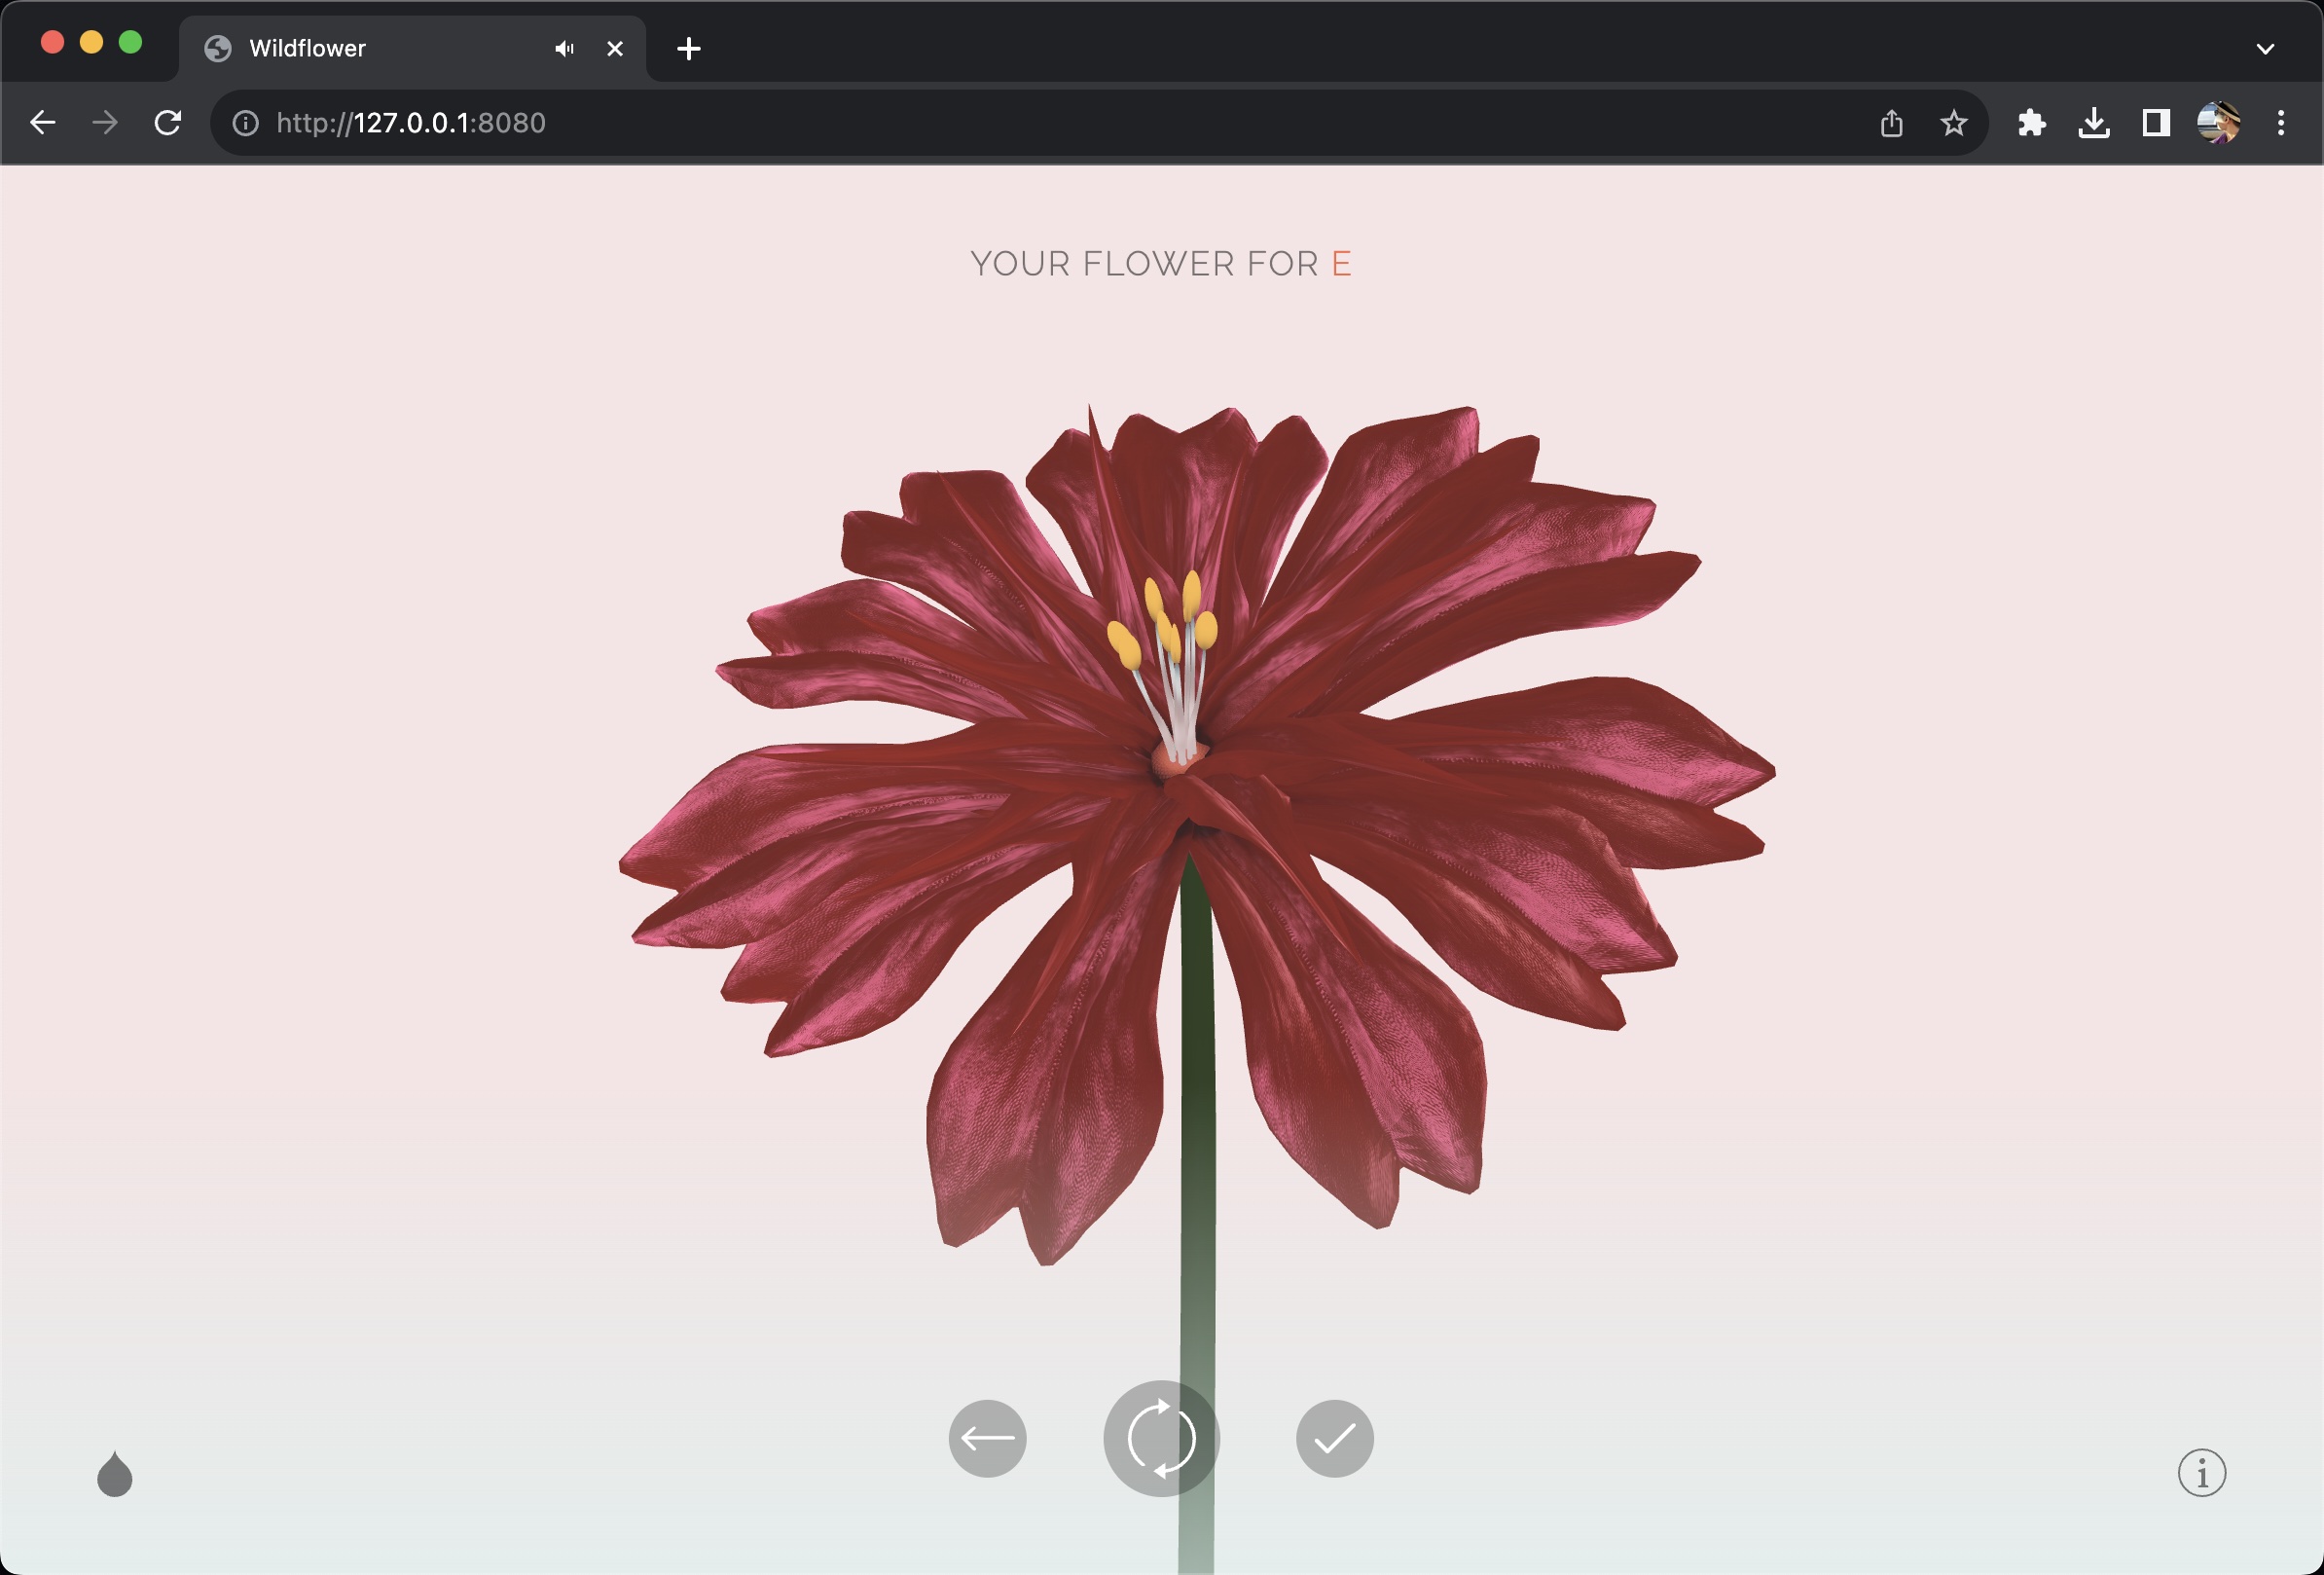Bookmark page with star icon

pyautogui.click(x=1953, y=123)
